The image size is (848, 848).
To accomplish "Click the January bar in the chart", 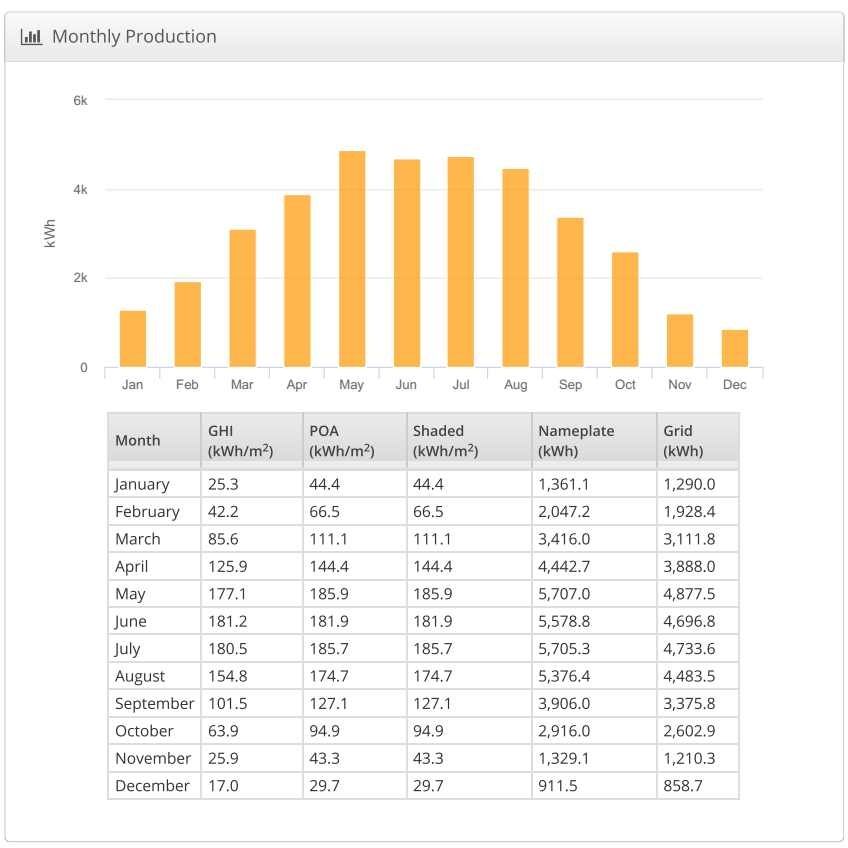I will (133, 339).
